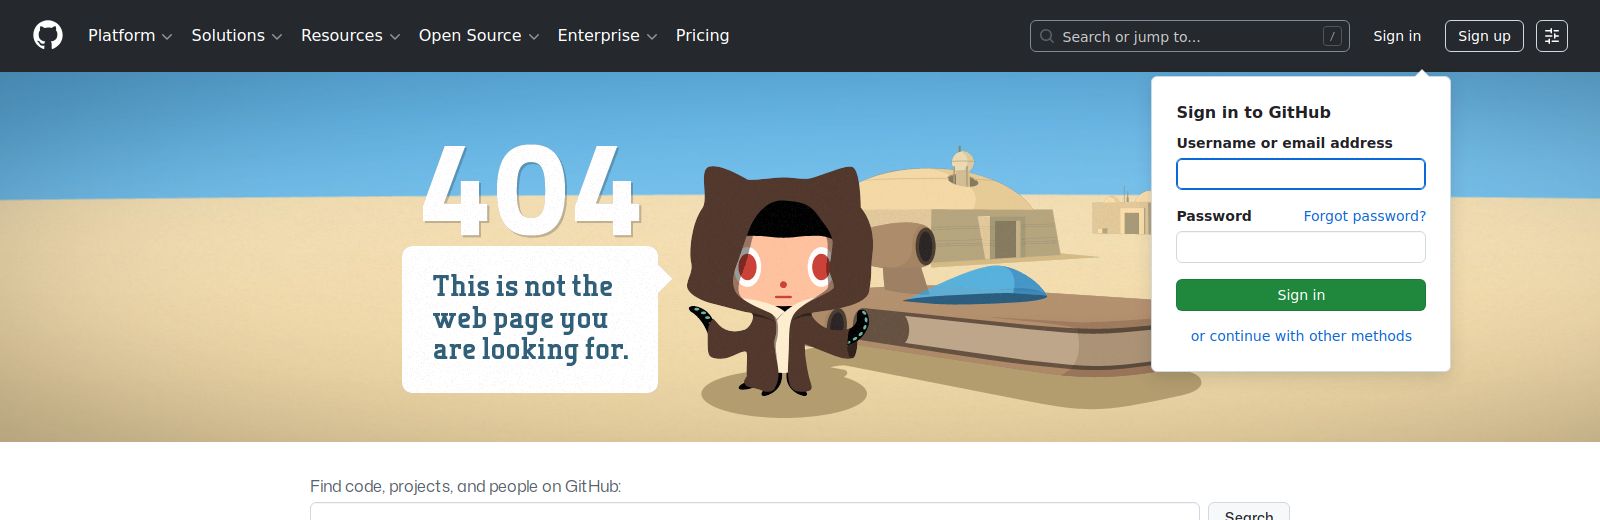Go to the Pricing page

pos(702,36)
